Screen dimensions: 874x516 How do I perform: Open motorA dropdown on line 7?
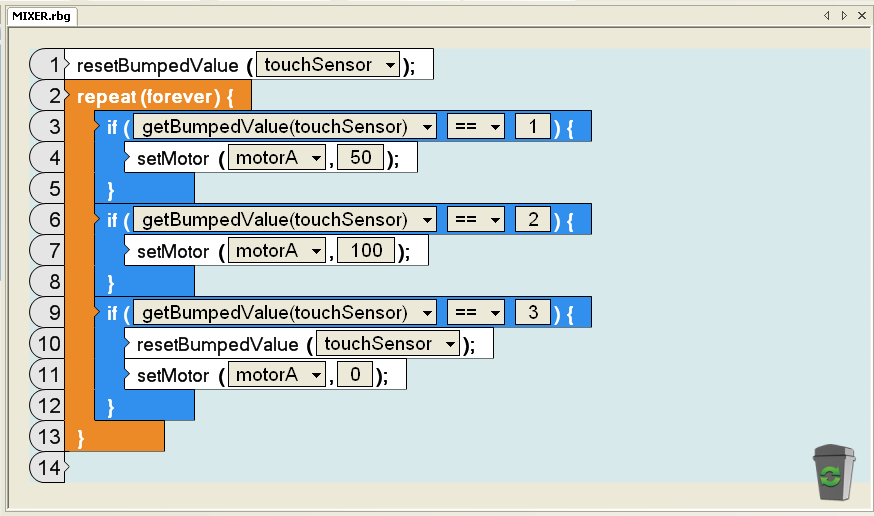pos(276,251)
